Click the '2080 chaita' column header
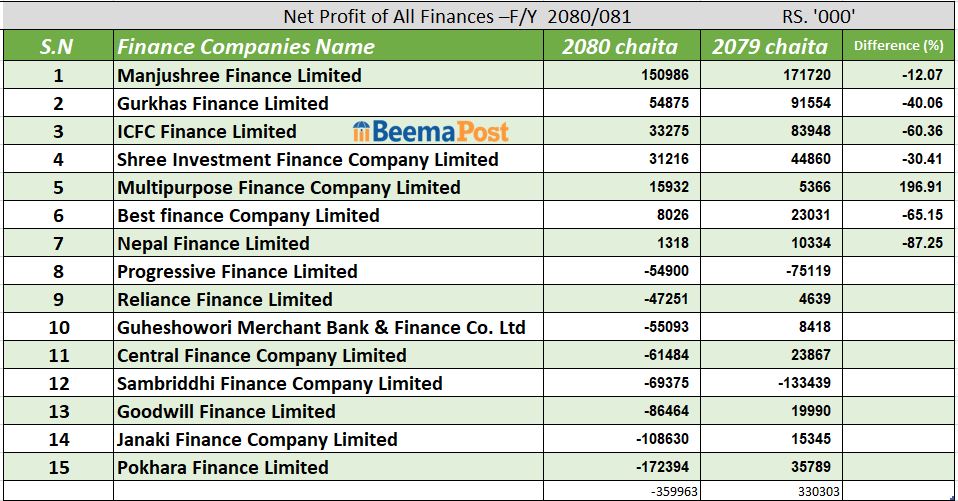Image resolution: width=958 pixels, height=501 pixels. coord(619,47)
